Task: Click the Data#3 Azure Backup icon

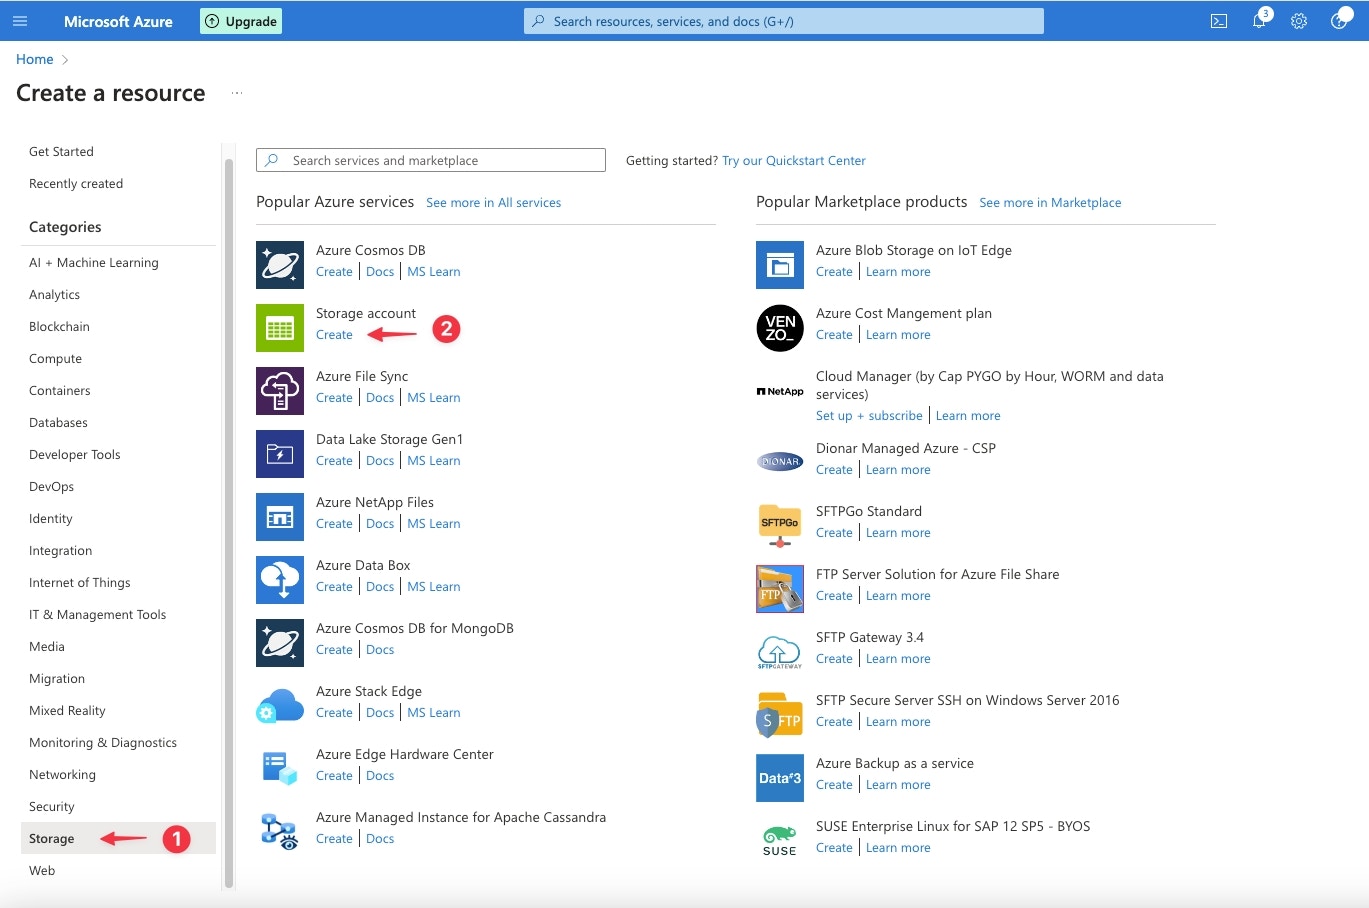Action: [780, 777]
